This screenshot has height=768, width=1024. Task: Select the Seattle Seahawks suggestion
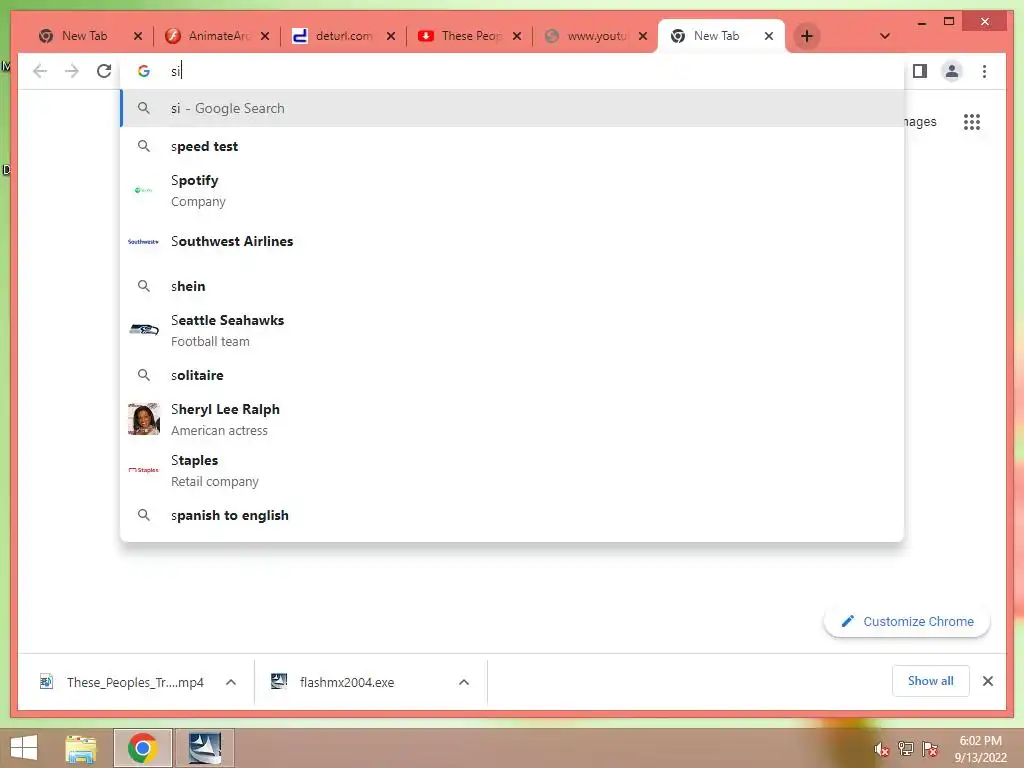(x=512, y=330)
